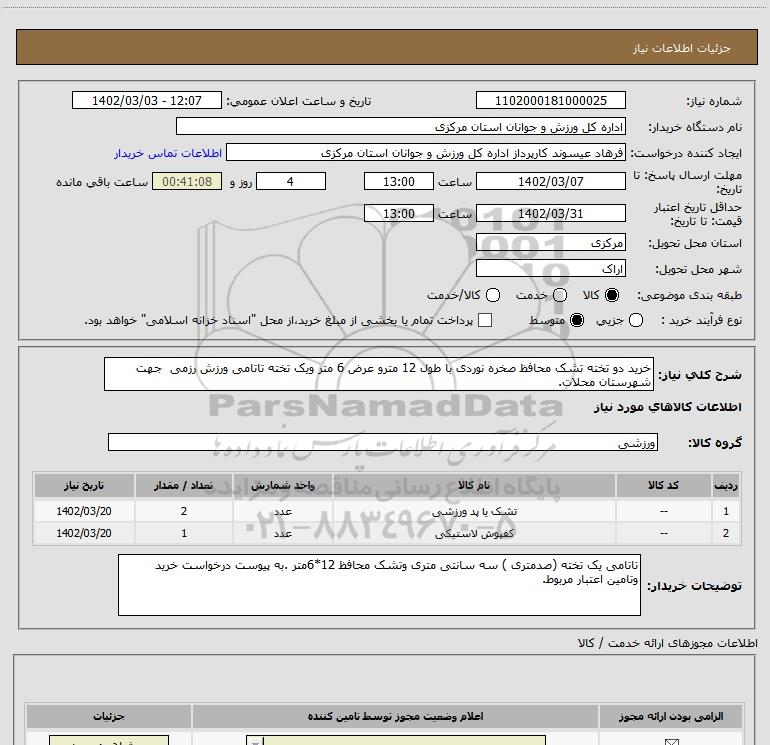
Task: Select the خدمت category radio button
Action: pos(560,295)
